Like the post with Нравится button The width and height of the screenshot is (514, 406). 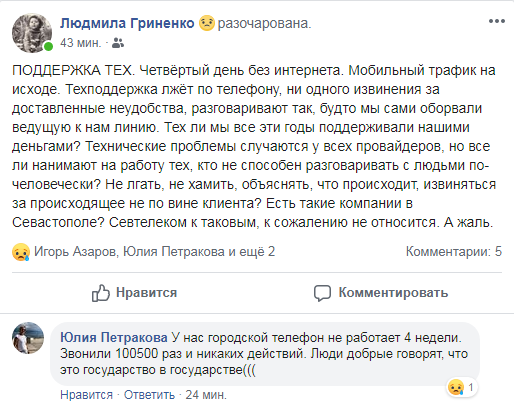click(x=134, y=293)
